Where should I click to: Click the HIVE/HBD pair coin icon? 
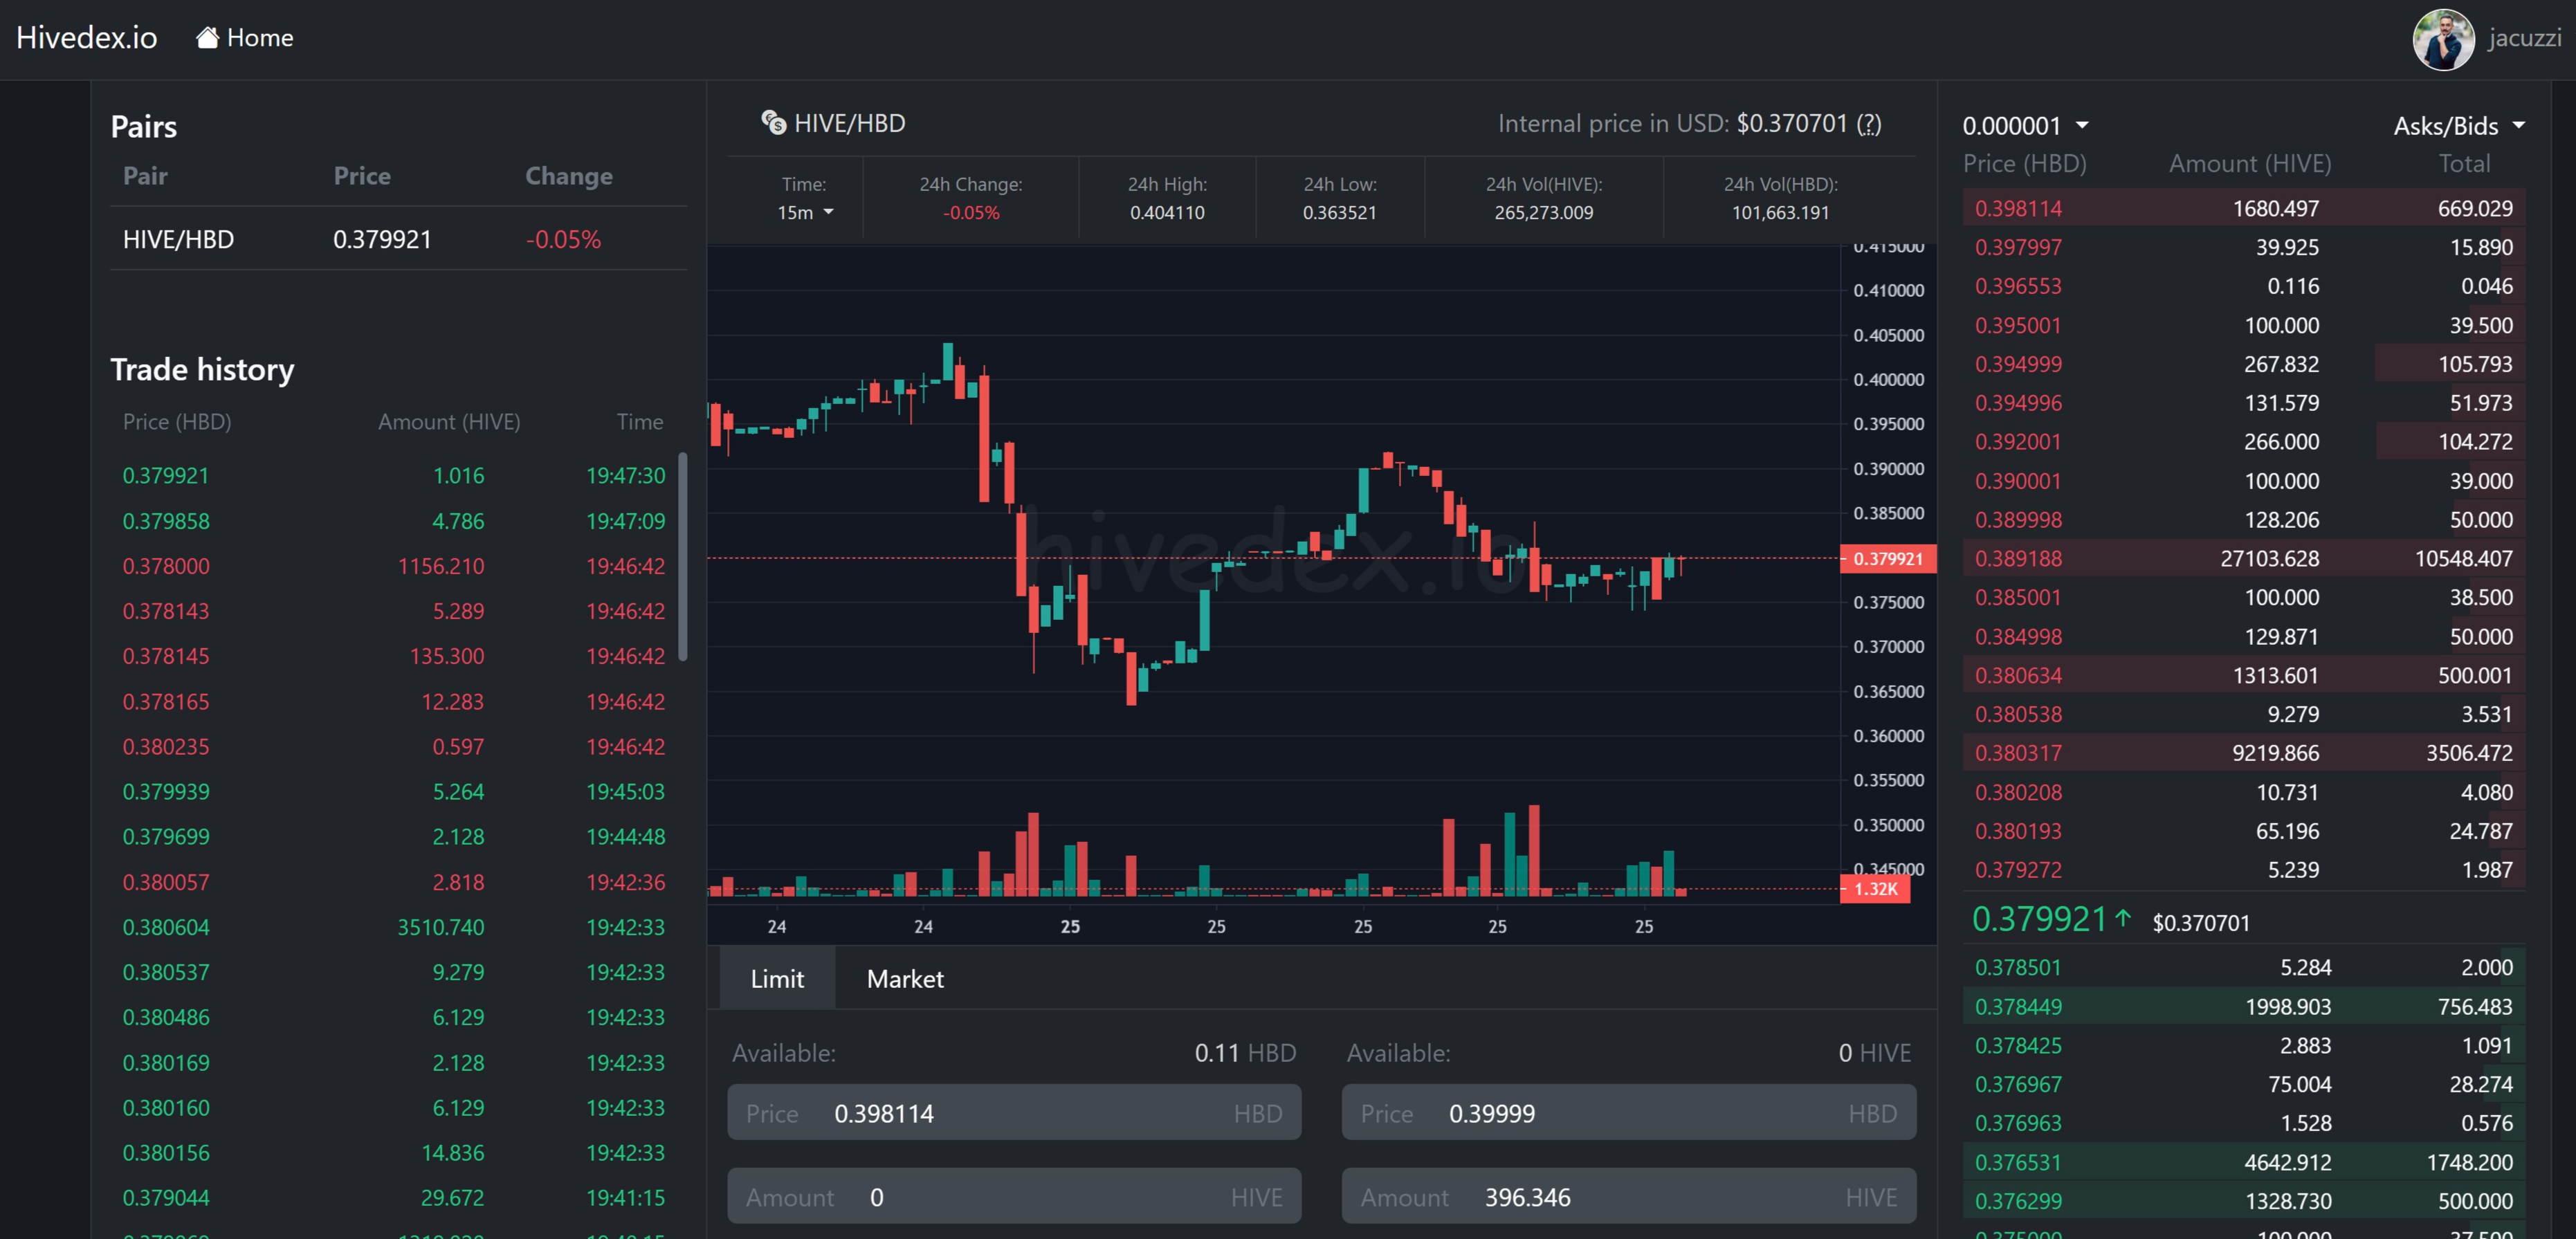[x=773, y=122]
